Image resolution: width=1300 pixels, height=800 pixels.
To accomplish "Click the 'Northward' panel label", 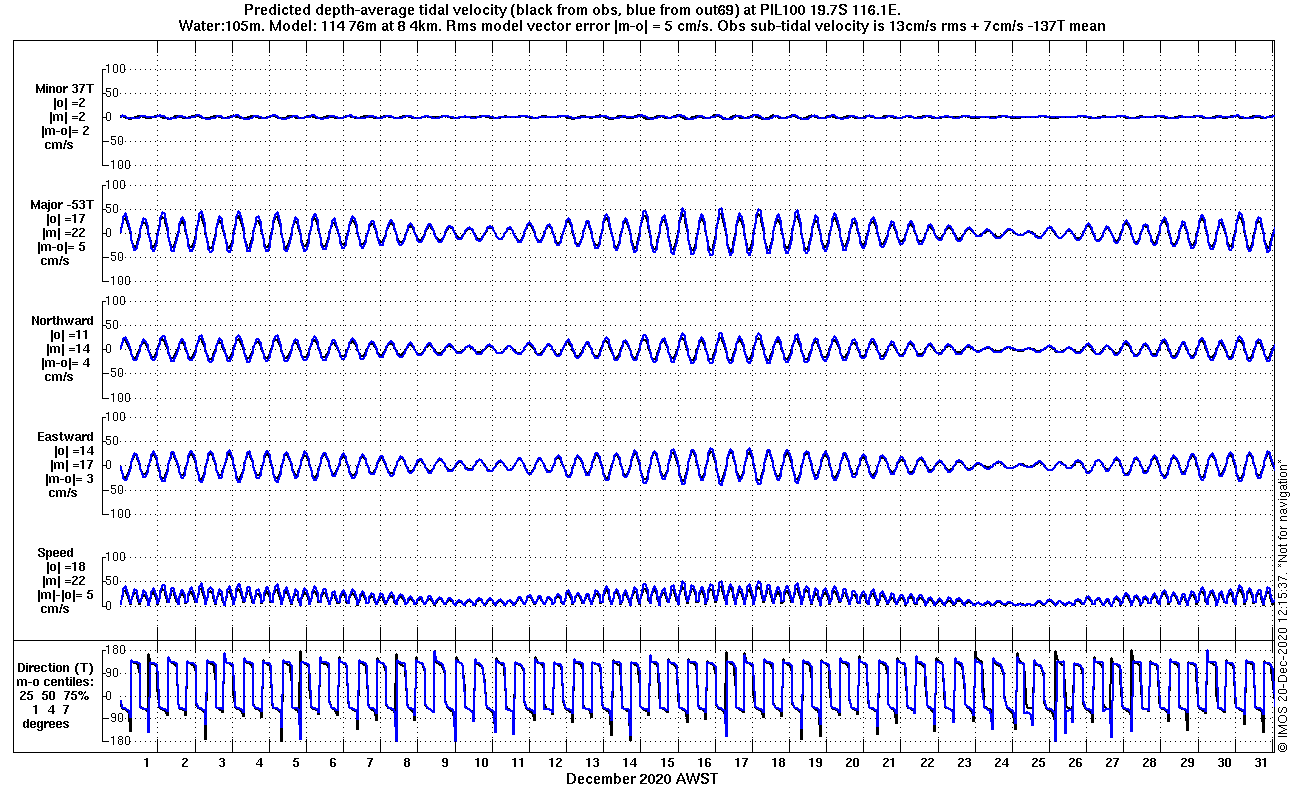I will (x=62, y=321).
